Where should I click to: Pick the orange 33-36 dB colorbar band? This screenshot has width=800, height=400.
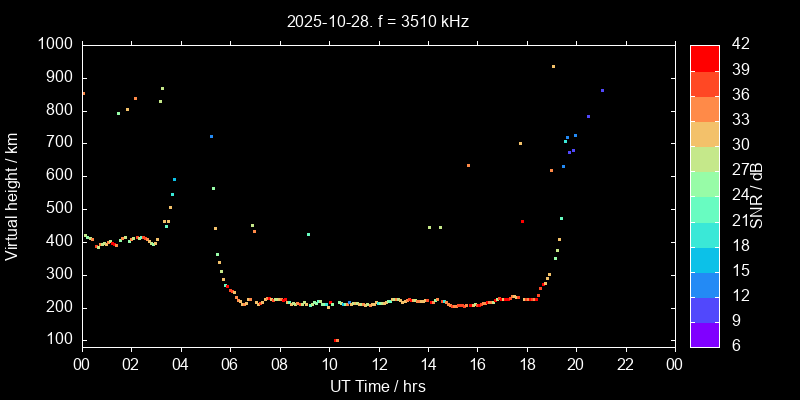[704, 108]
